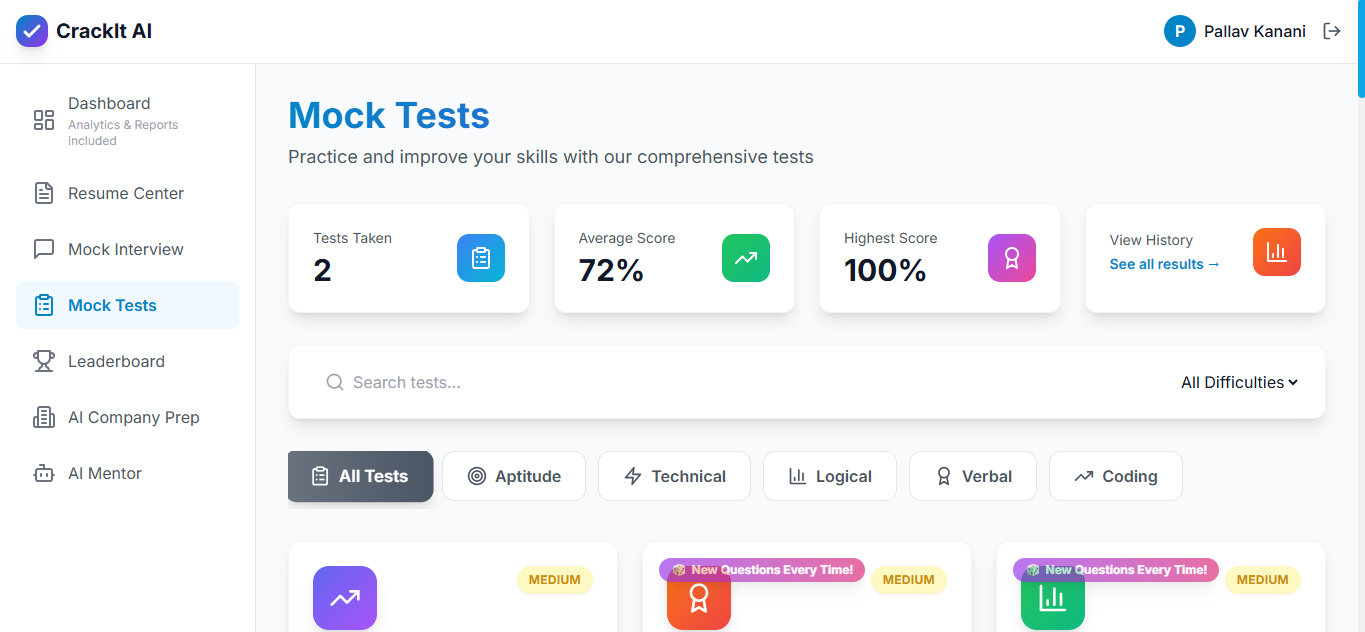The width and height of the screenshot is (1365, 632).
Task: Click the CrackIt AI checkmark logo
Action: (31, 31)
